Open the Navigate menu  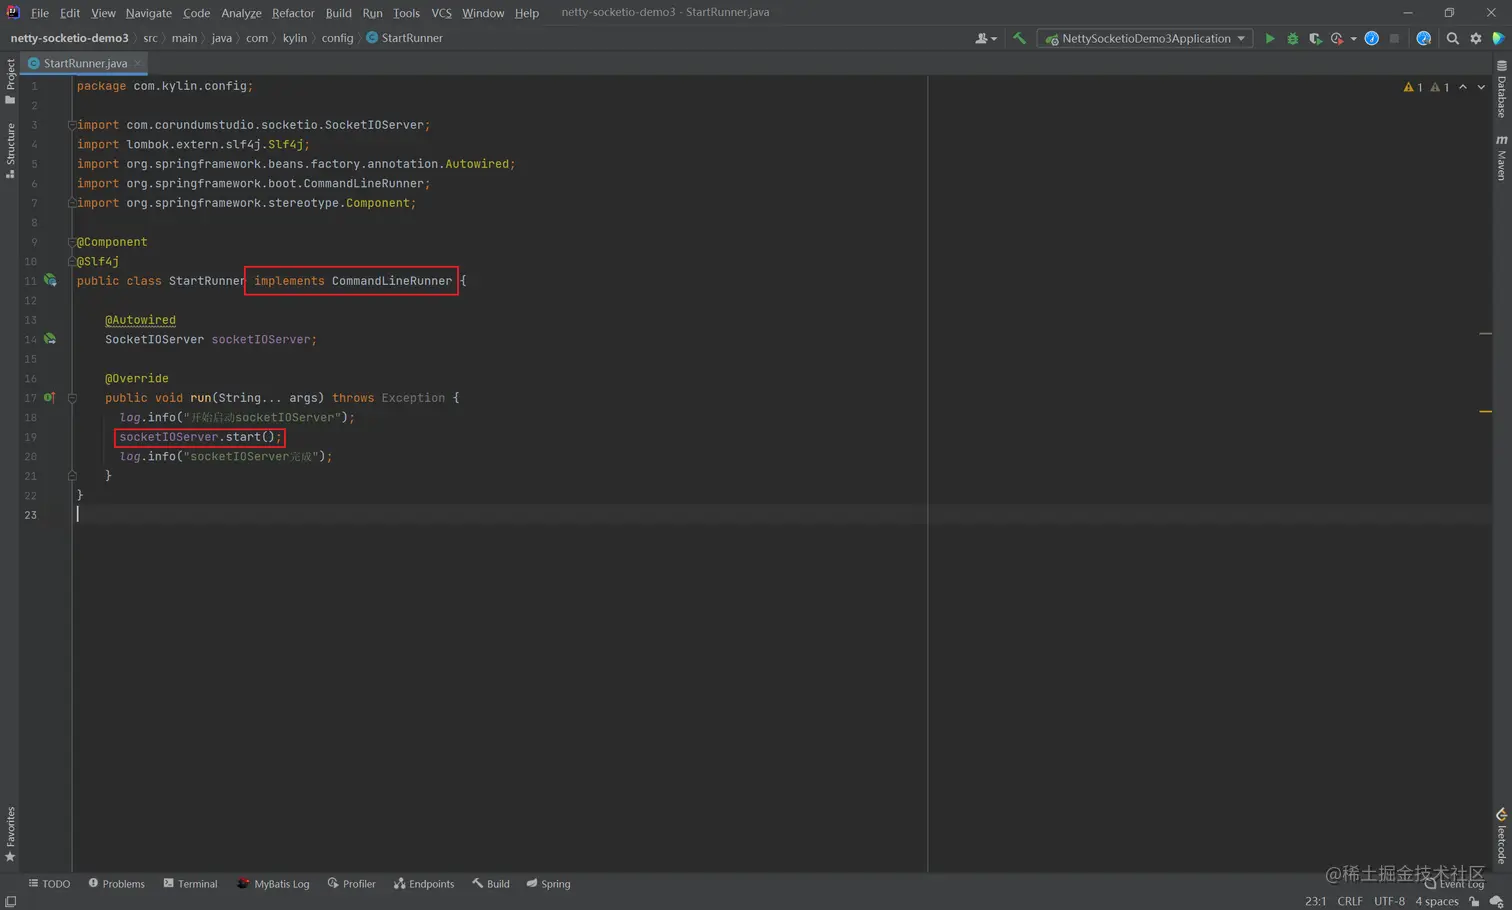tap(149, 13)
